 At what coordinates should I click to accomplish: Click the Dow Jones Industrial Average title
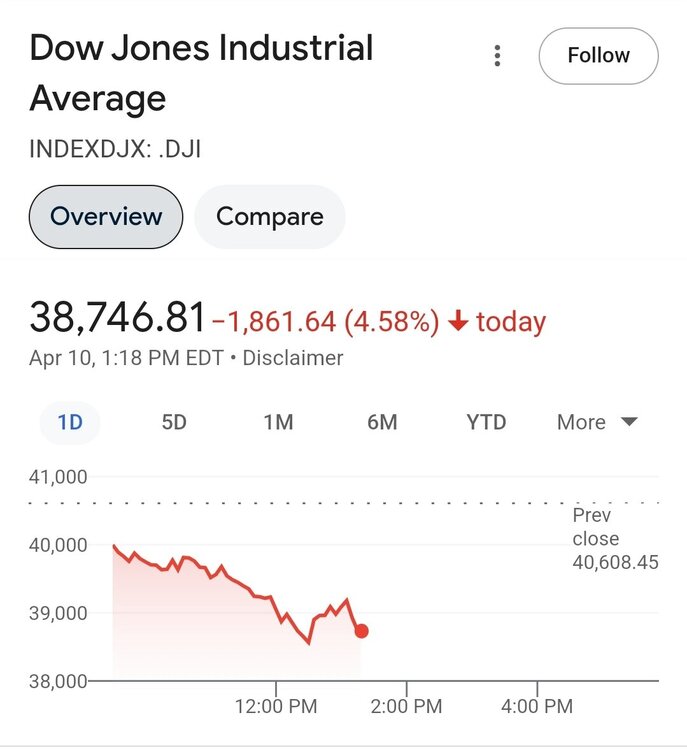(201, 73)
